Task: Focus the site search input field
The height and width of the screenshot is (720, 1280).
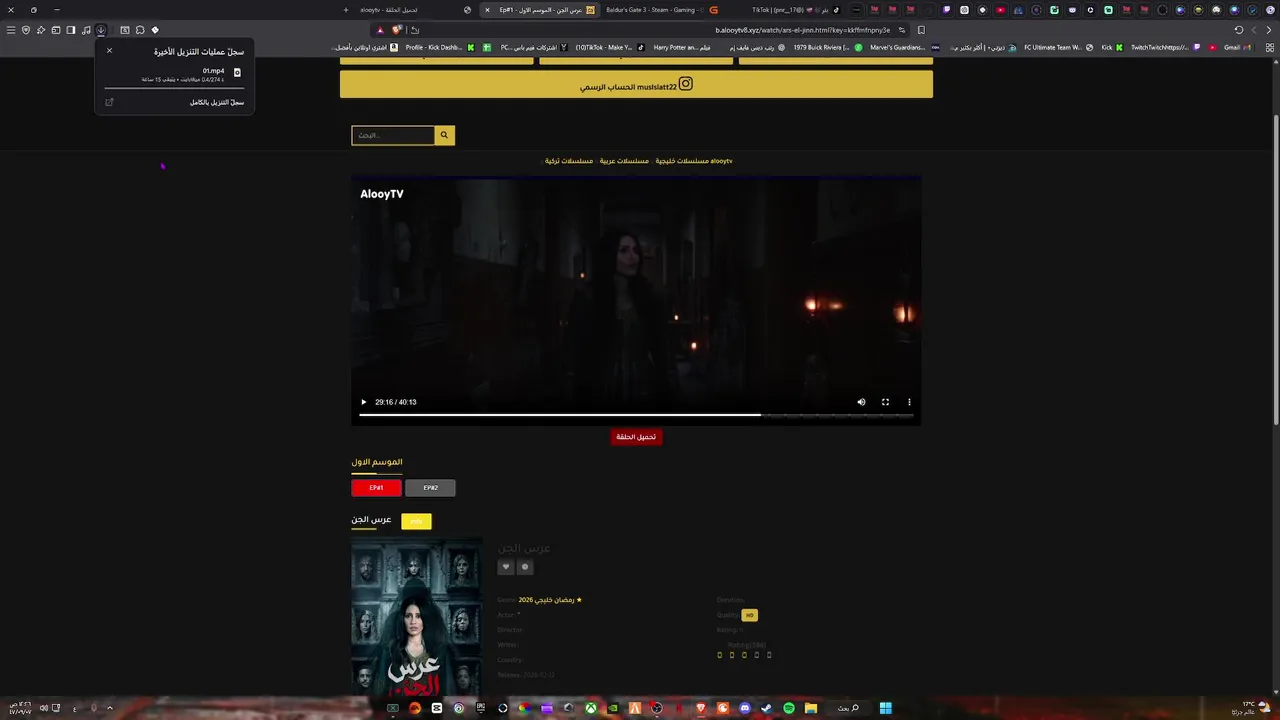Action: (x=393, y=135)
